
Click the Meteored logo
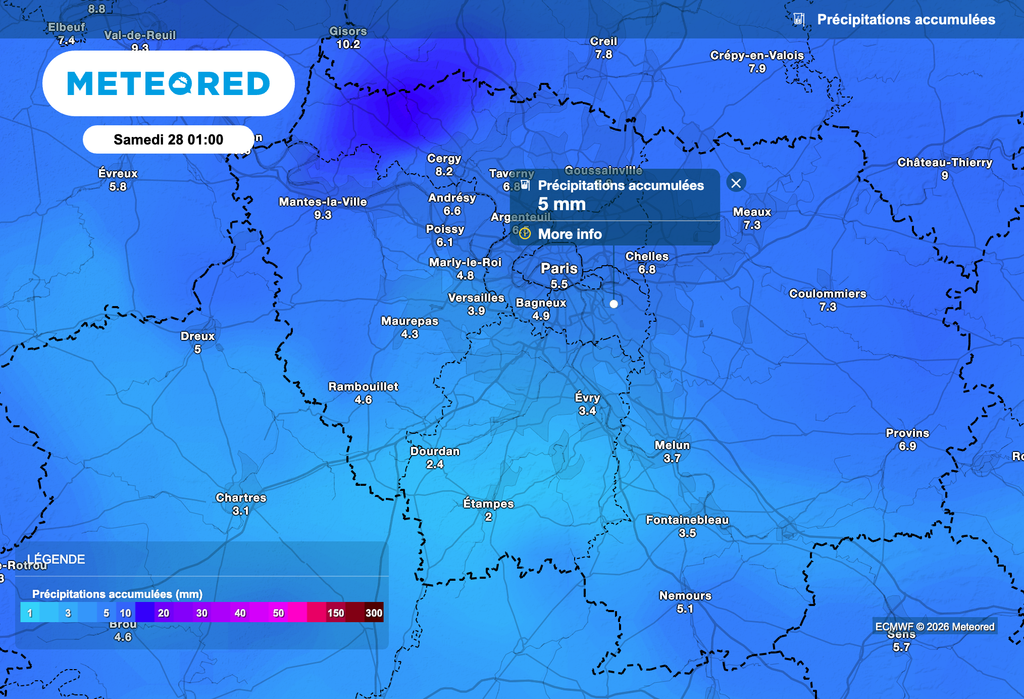click(168, 83)
